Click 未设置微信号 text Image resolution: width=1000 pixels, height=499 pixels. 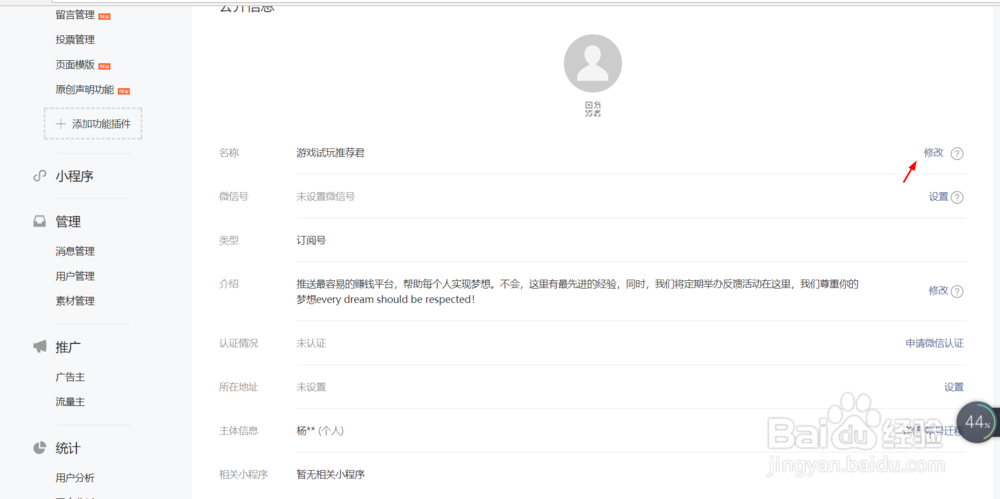(x=325, y=197)
